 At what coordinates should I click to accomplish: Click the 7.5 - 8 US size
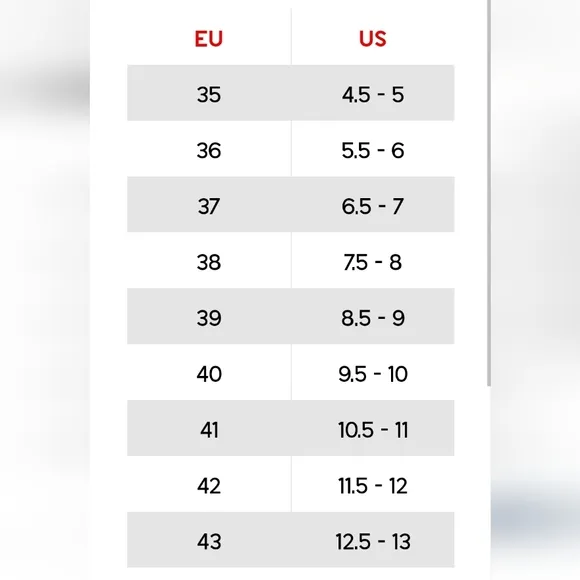pos(372,262)
